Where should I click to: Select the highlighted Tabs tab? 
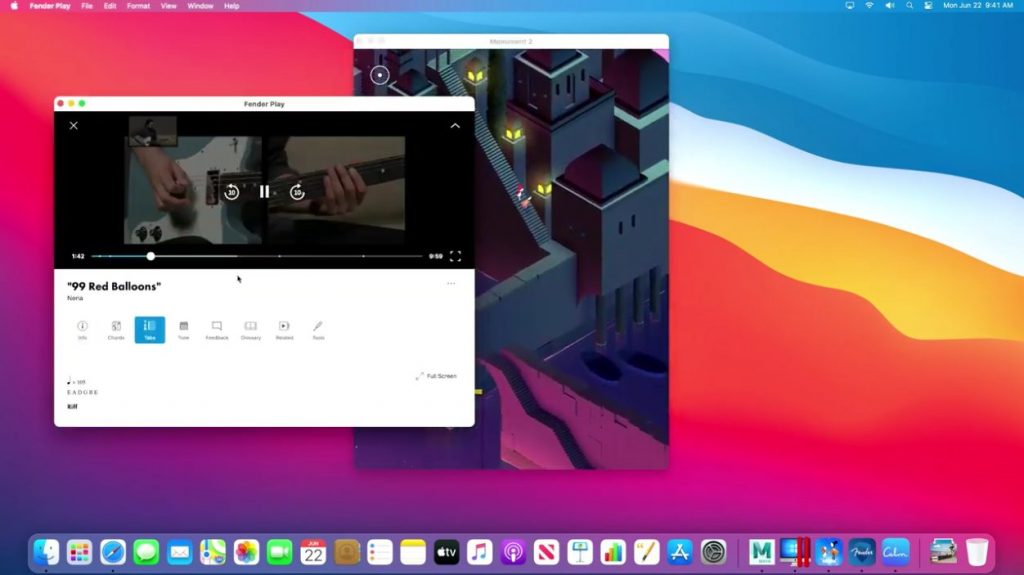point(150,330)
